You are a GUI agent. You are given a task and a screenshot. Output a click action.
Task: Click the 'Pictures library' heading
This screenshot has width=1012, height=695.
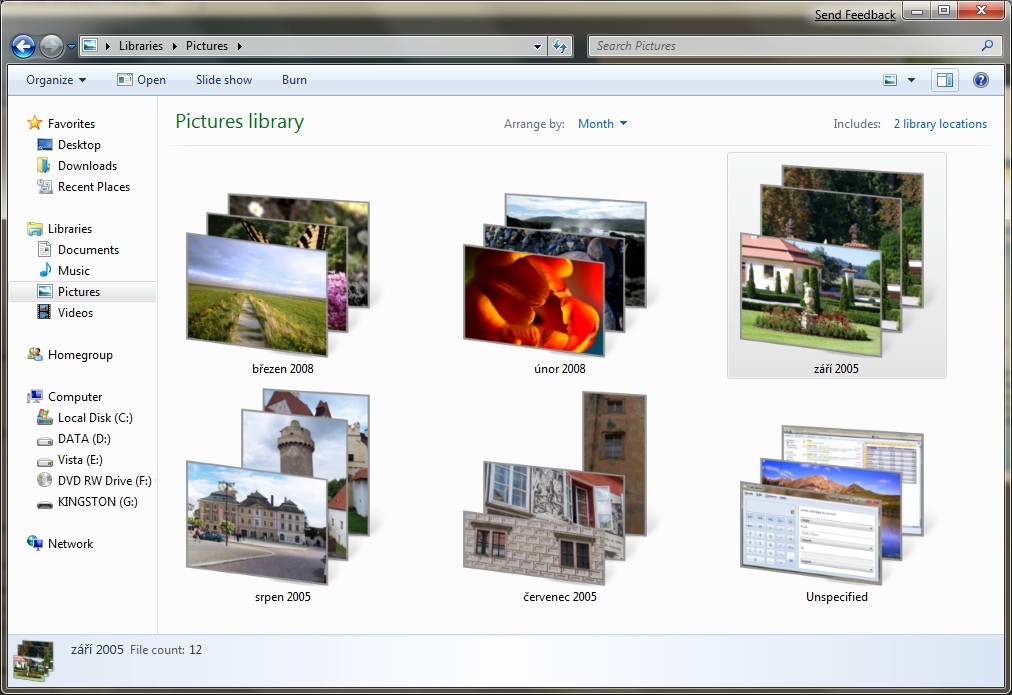[x=239, y=121]
